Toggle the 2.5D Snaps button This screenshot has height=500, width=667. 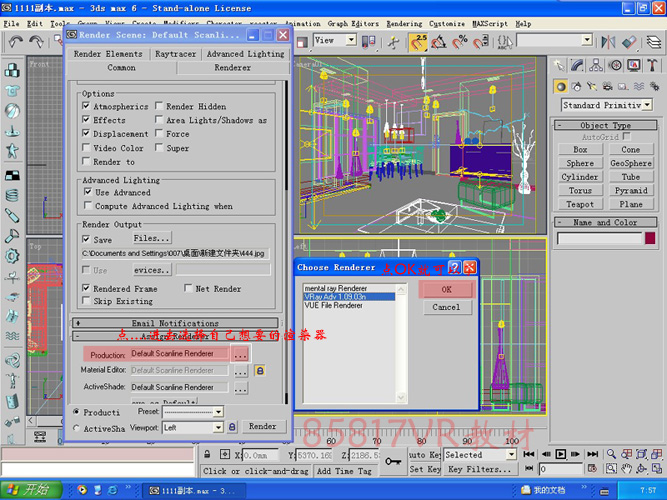click(x=418, y=42)
